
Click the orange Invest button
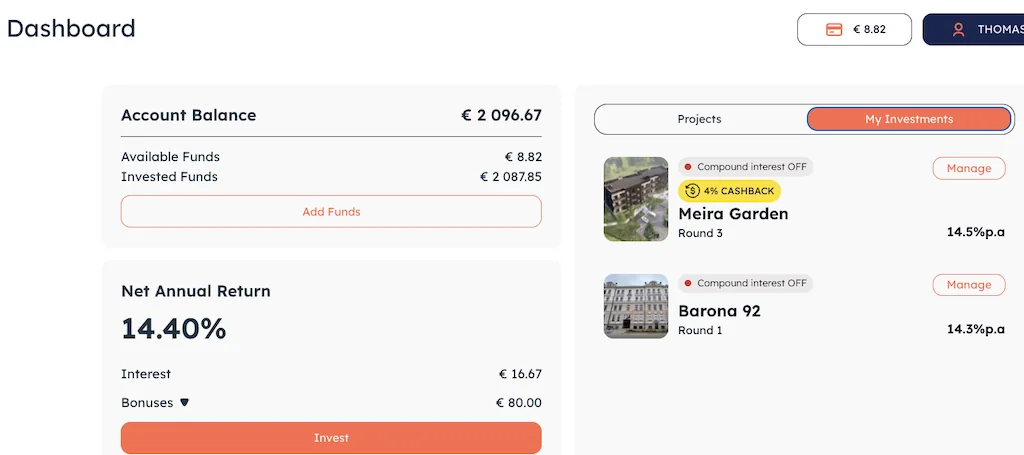click(x=331, y=438)
